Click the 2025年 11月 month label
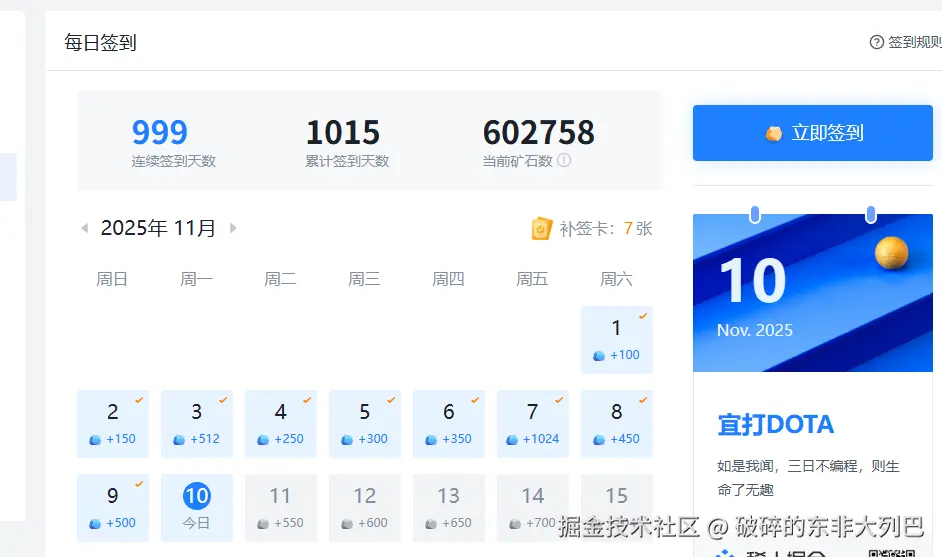The height and width of the screenshot is (557, 942). click(159, 228)
